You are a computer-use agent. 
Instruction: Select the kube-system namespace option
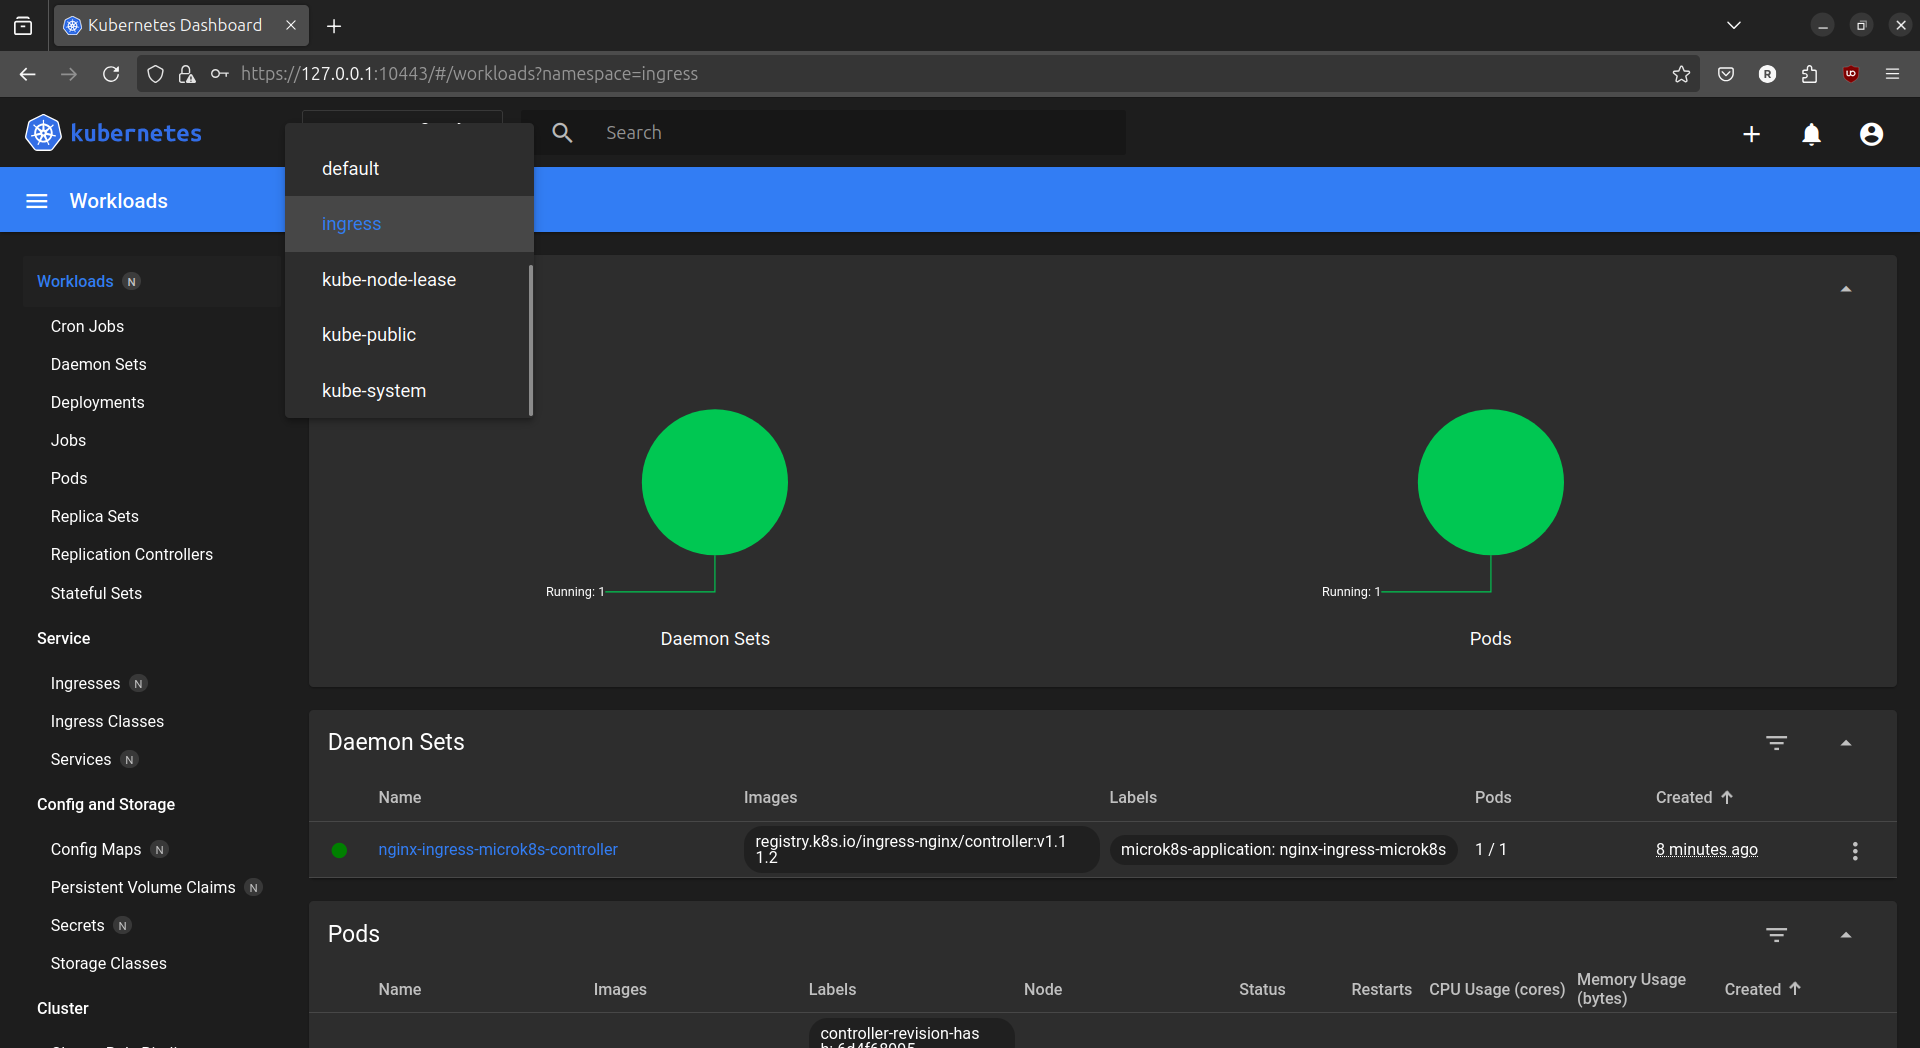(x=407, y=391)
